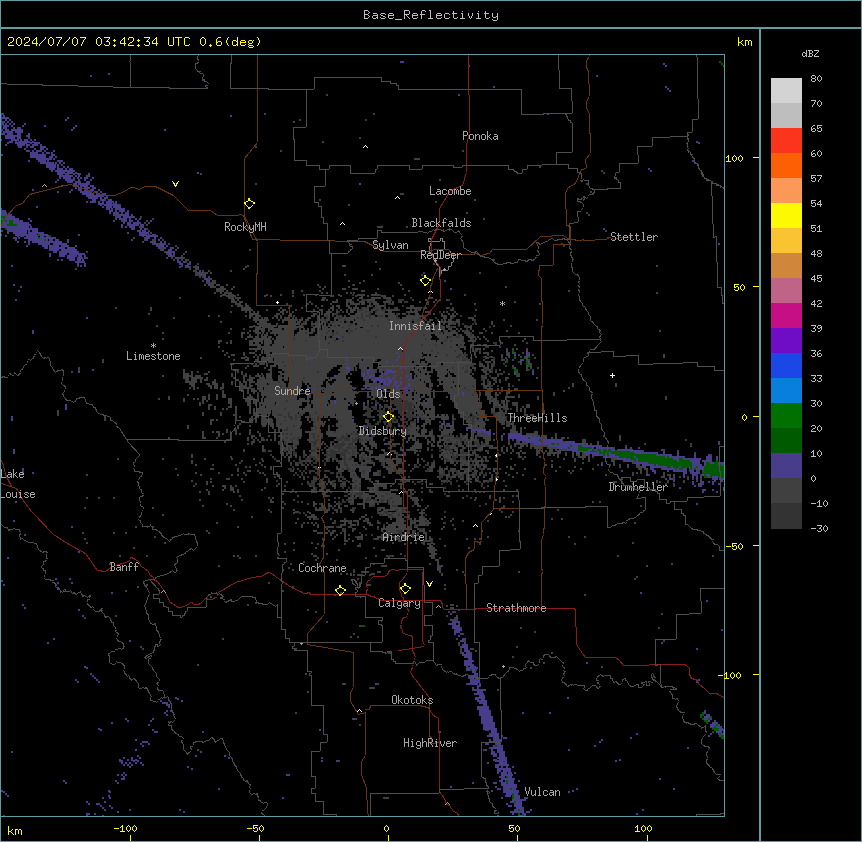This screenshot has height=842, width=862.
Task: Select the Strathmore label
Action: pyautogui.click(x=516, y=608)
